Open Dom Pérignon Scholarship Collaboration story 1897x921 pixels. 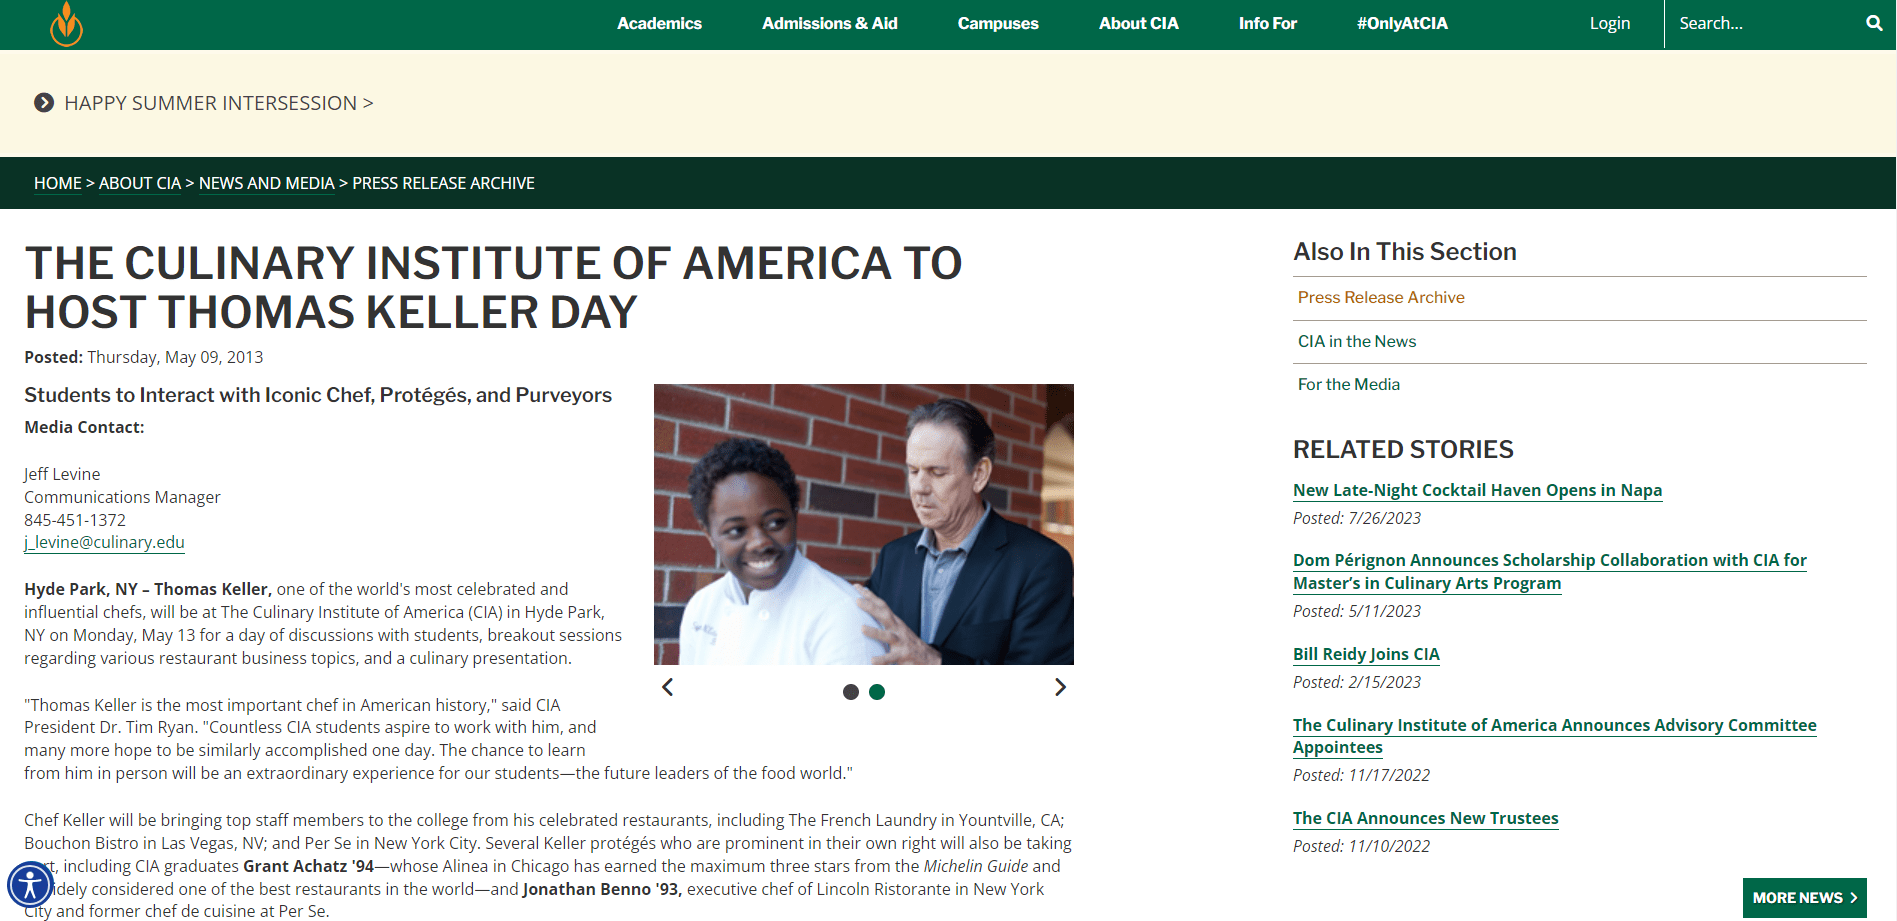point(1550,571)
